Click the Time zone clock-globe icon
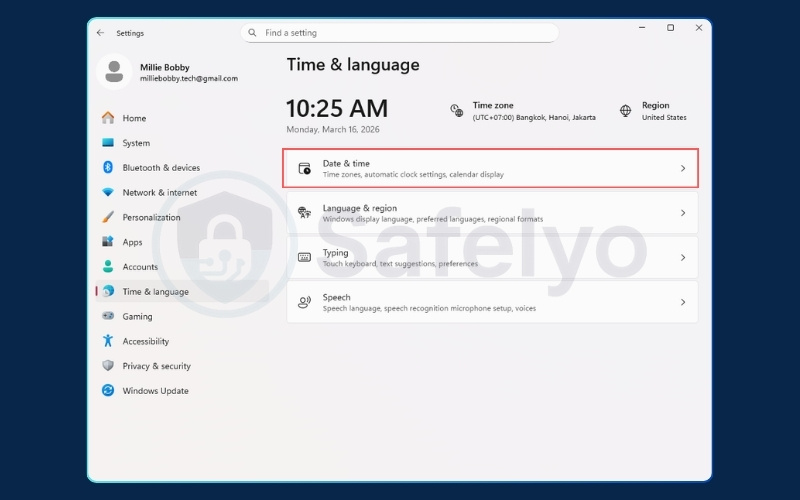800x500 pixels. pos(456,110)
